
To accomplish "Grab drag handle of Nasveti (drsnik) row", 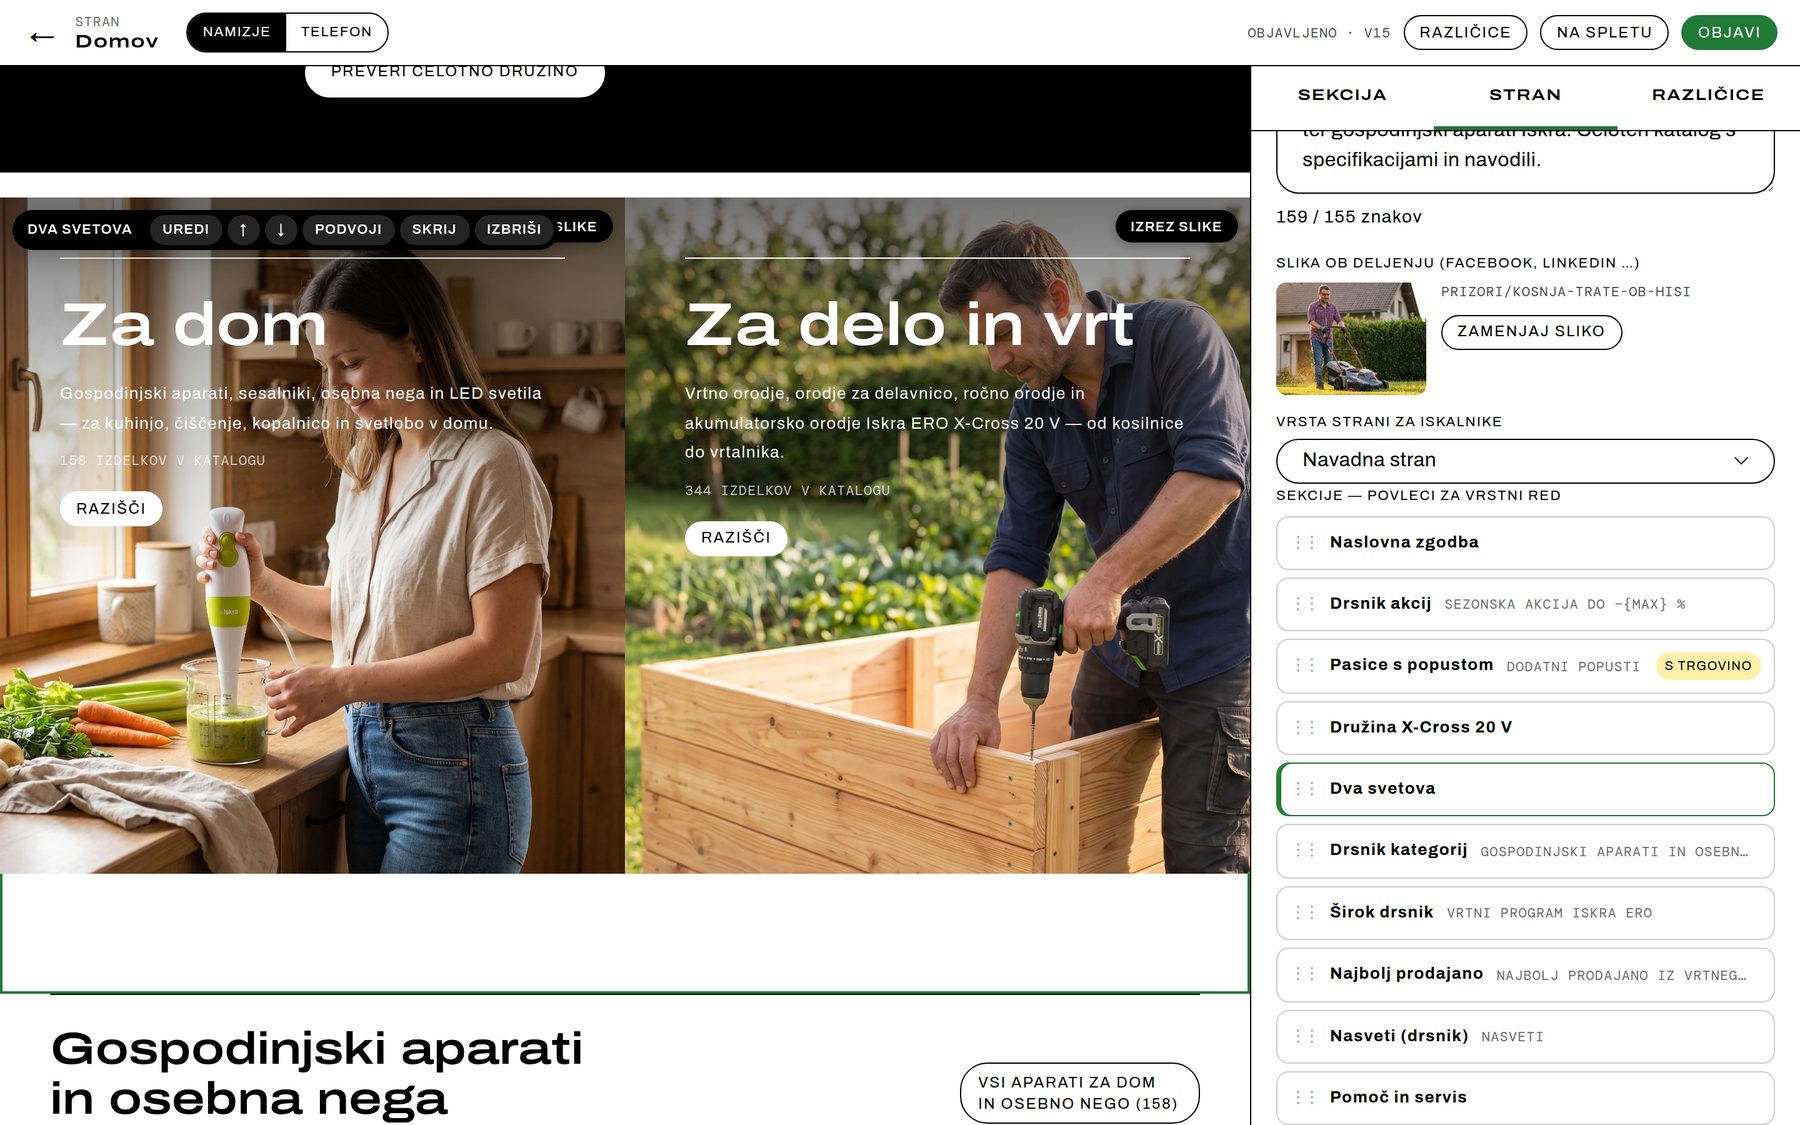I will 1305,1036.
